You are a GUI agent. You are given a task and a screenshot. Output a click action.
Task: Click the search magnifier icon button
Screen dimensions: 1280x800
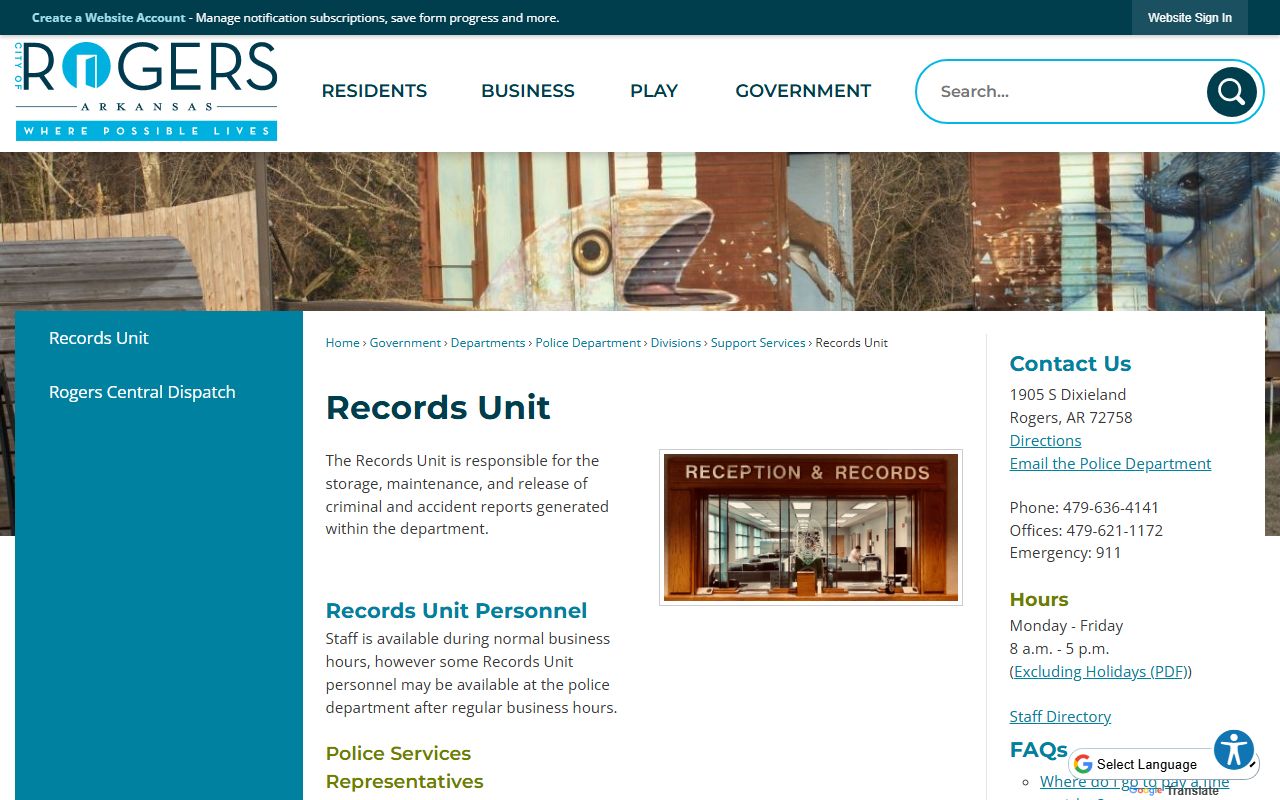click(1231, 92)
